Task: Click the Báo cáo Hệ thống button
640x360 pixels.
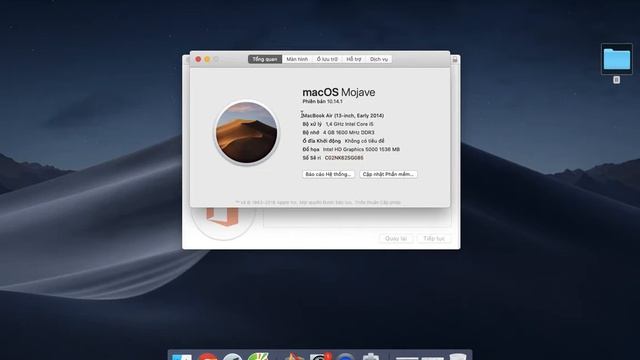Action: click(x=328, y=174)
